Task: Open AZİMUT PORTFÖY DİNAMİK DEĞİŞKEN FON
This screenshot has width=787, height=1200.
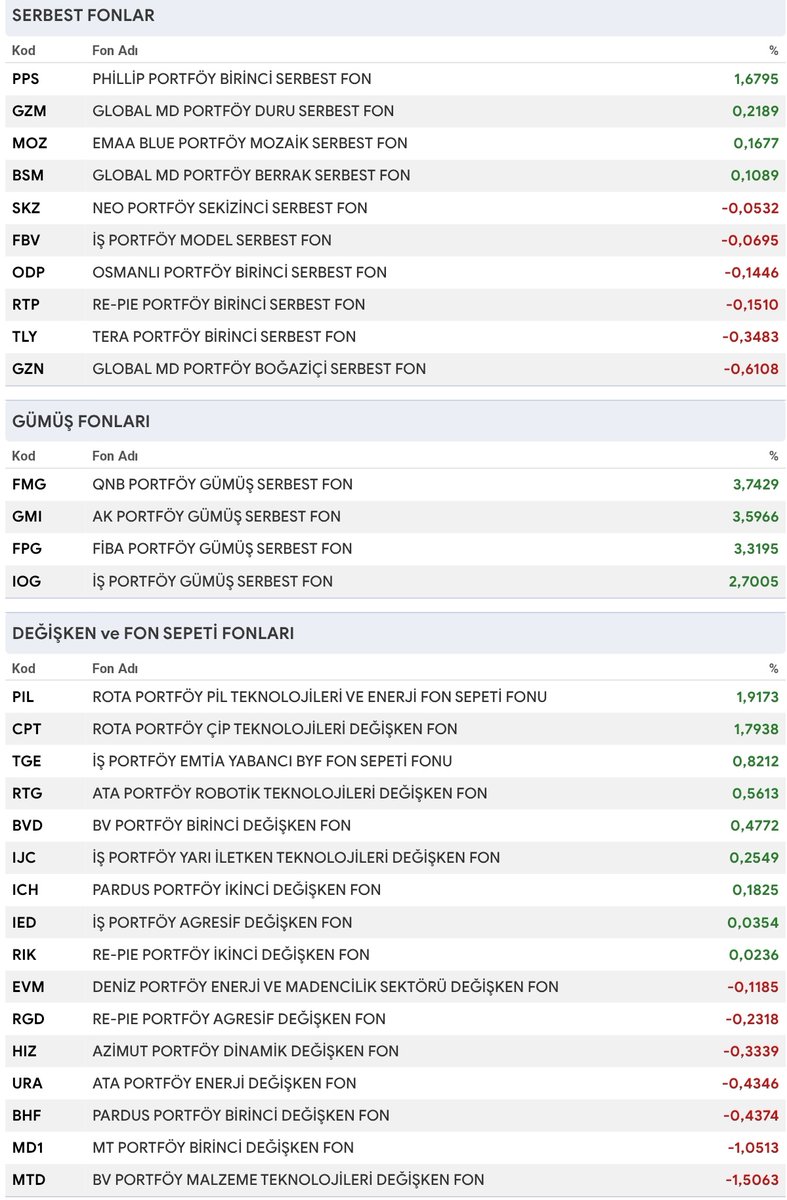Action: pos(245,1051)
